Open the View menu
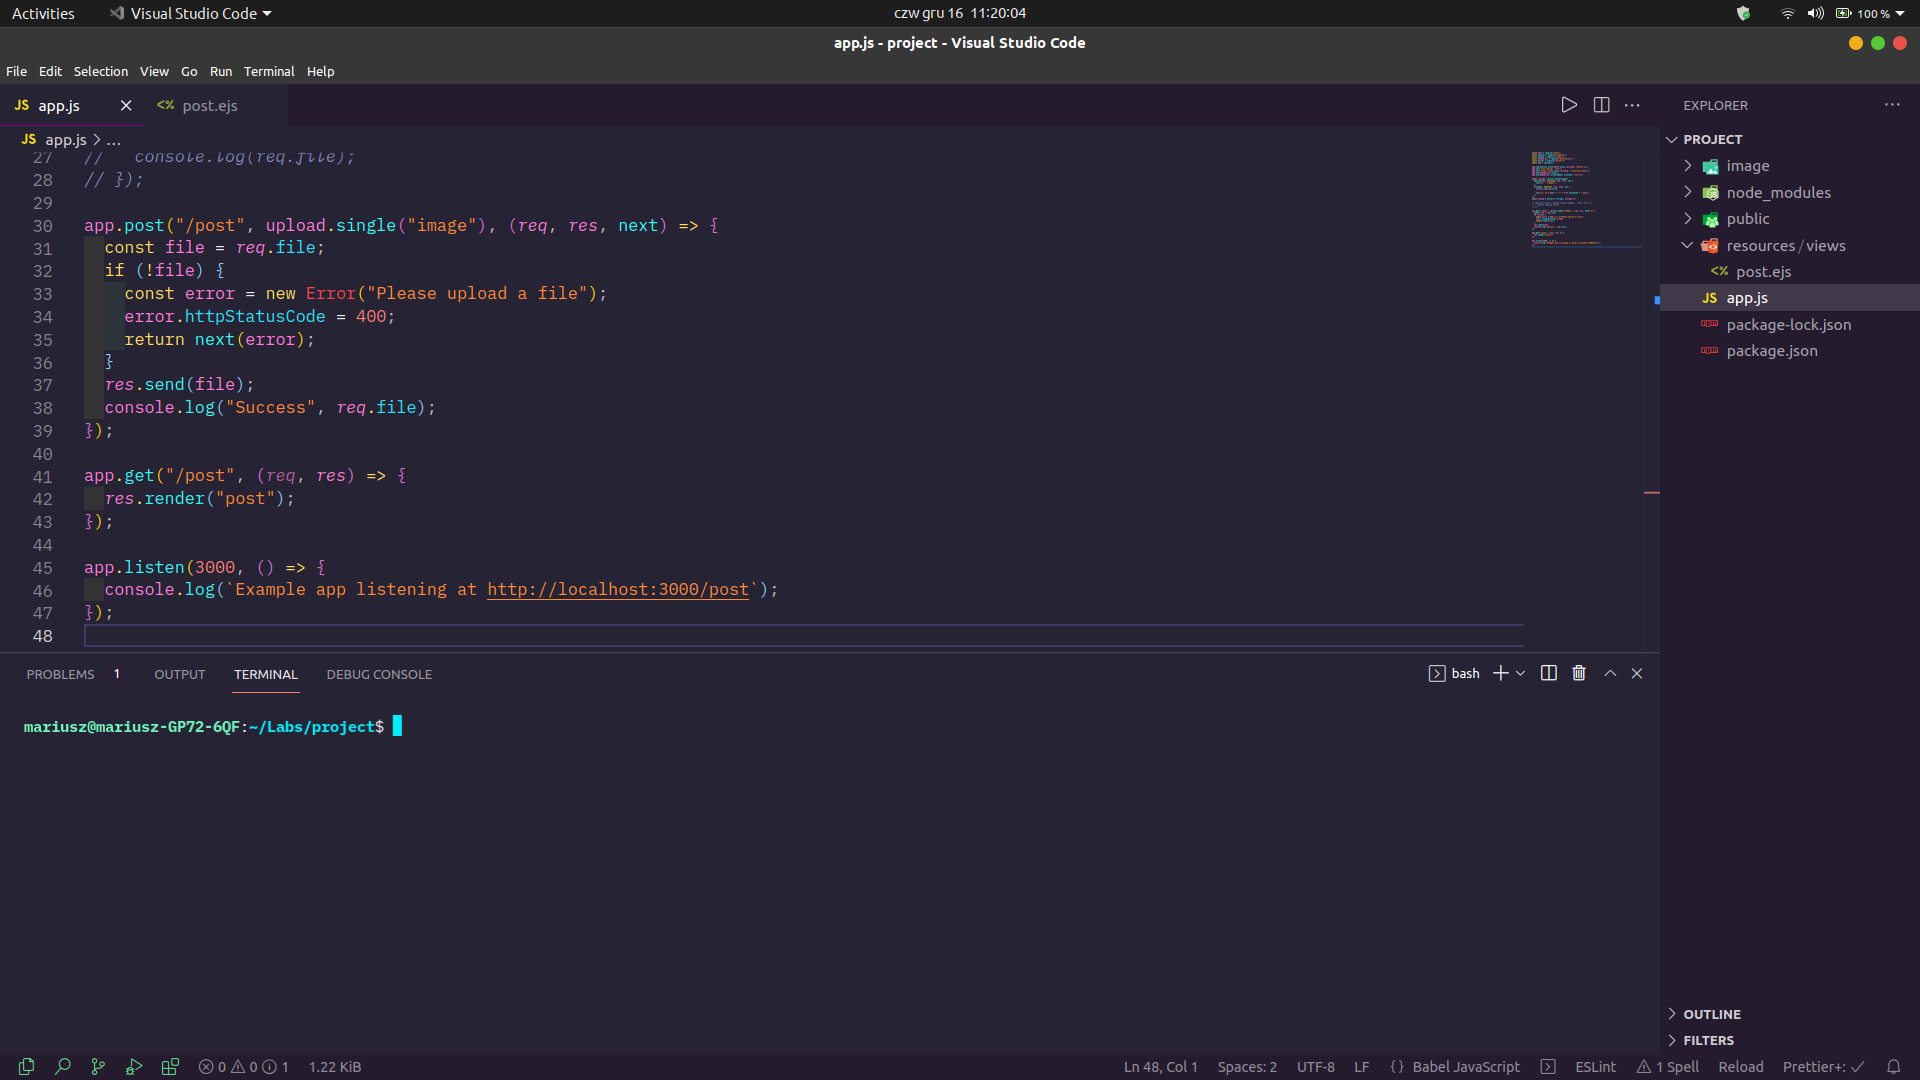This screenshot has width=1920, height=1080. click(154, 71)
